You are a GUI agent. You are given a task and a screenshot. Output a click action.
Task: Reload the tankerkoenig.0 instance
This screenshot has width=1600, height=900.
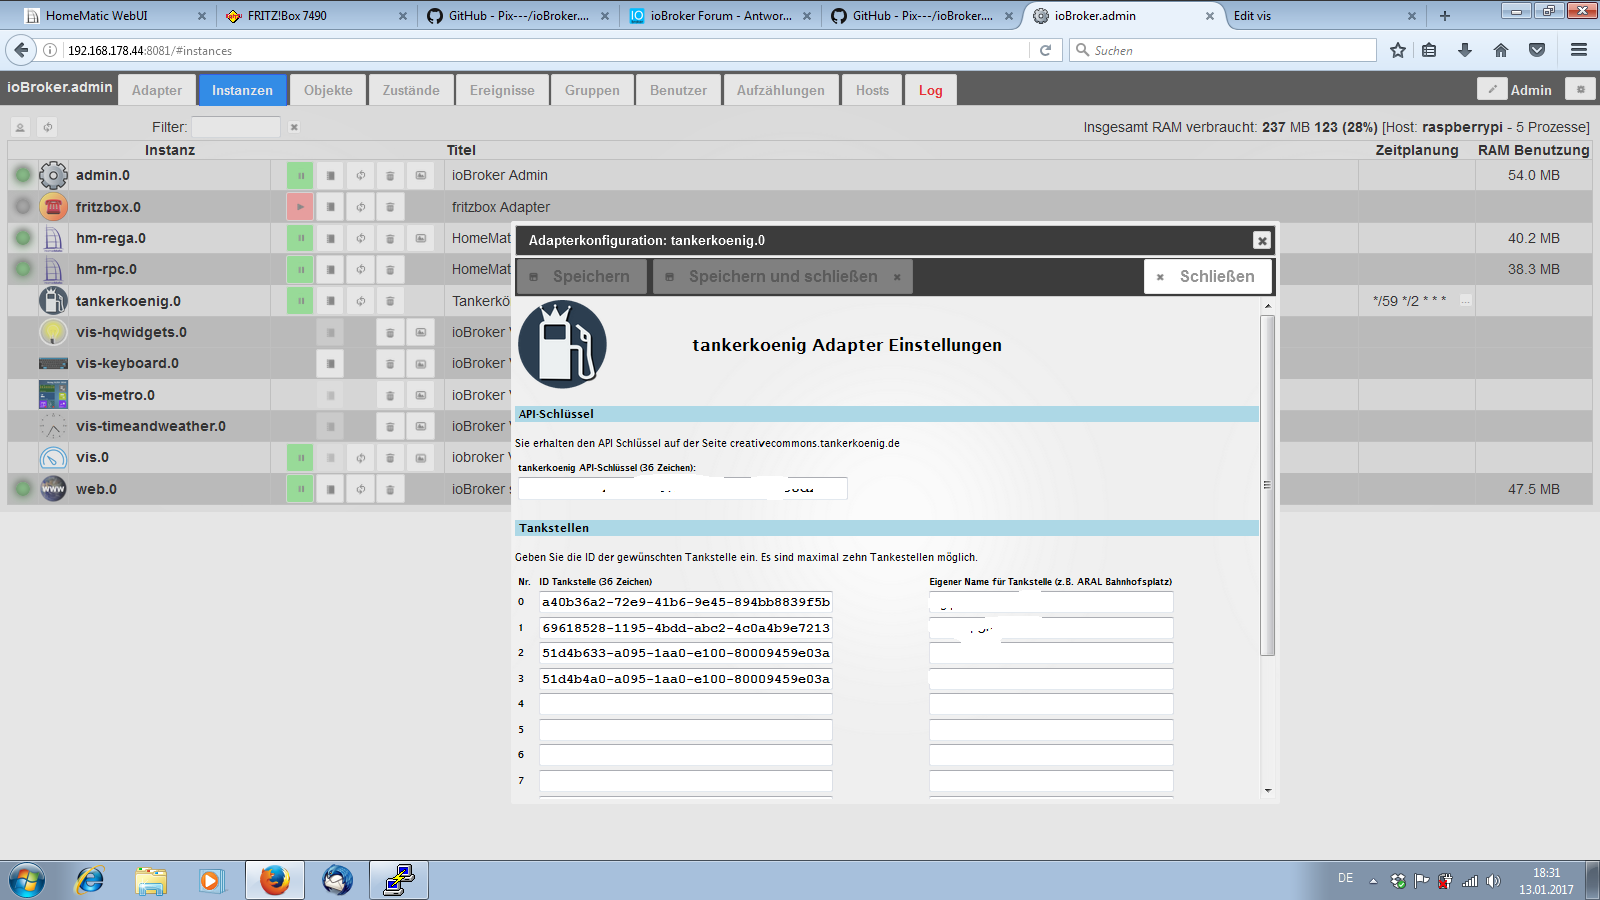[360, 300]
